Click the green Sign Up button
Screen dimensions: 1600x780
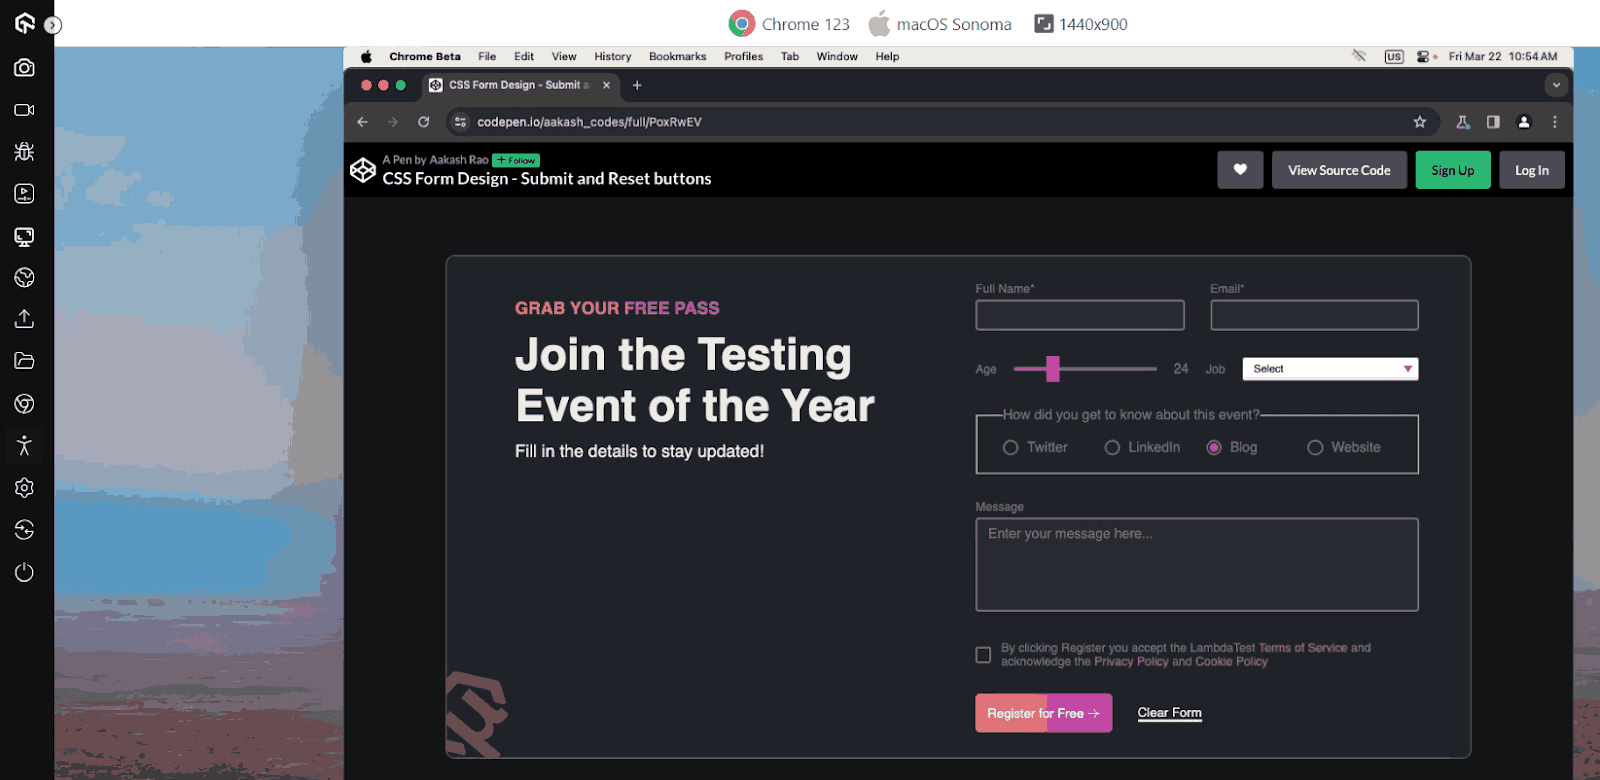(1453, 170)
